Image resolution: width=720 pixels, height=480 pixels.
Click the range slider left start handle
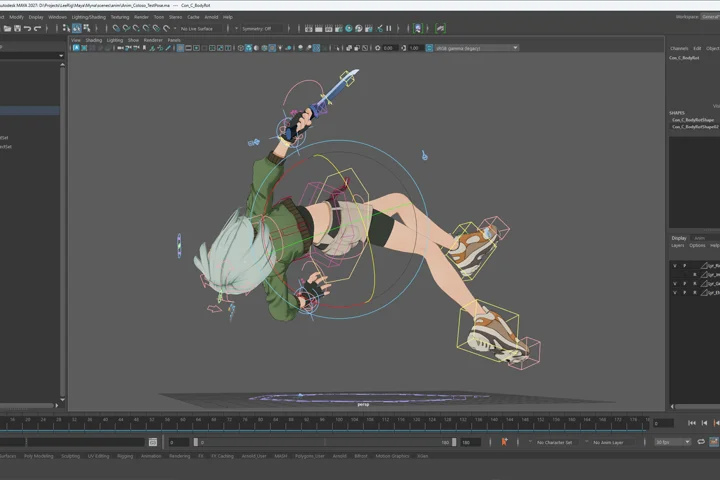196,442
